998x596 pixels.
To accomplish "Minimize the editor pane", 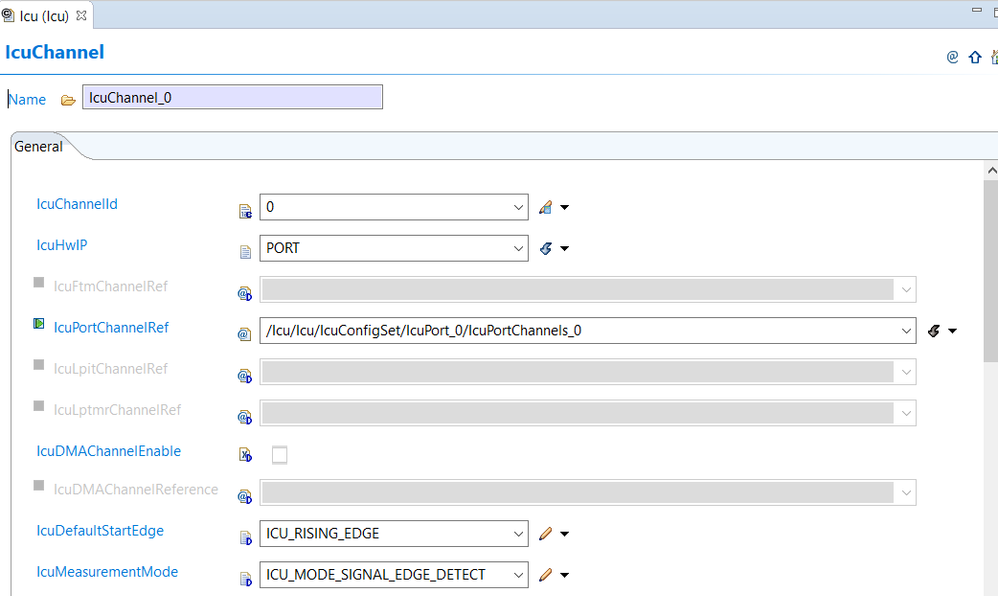I will [x=976, y=11].
